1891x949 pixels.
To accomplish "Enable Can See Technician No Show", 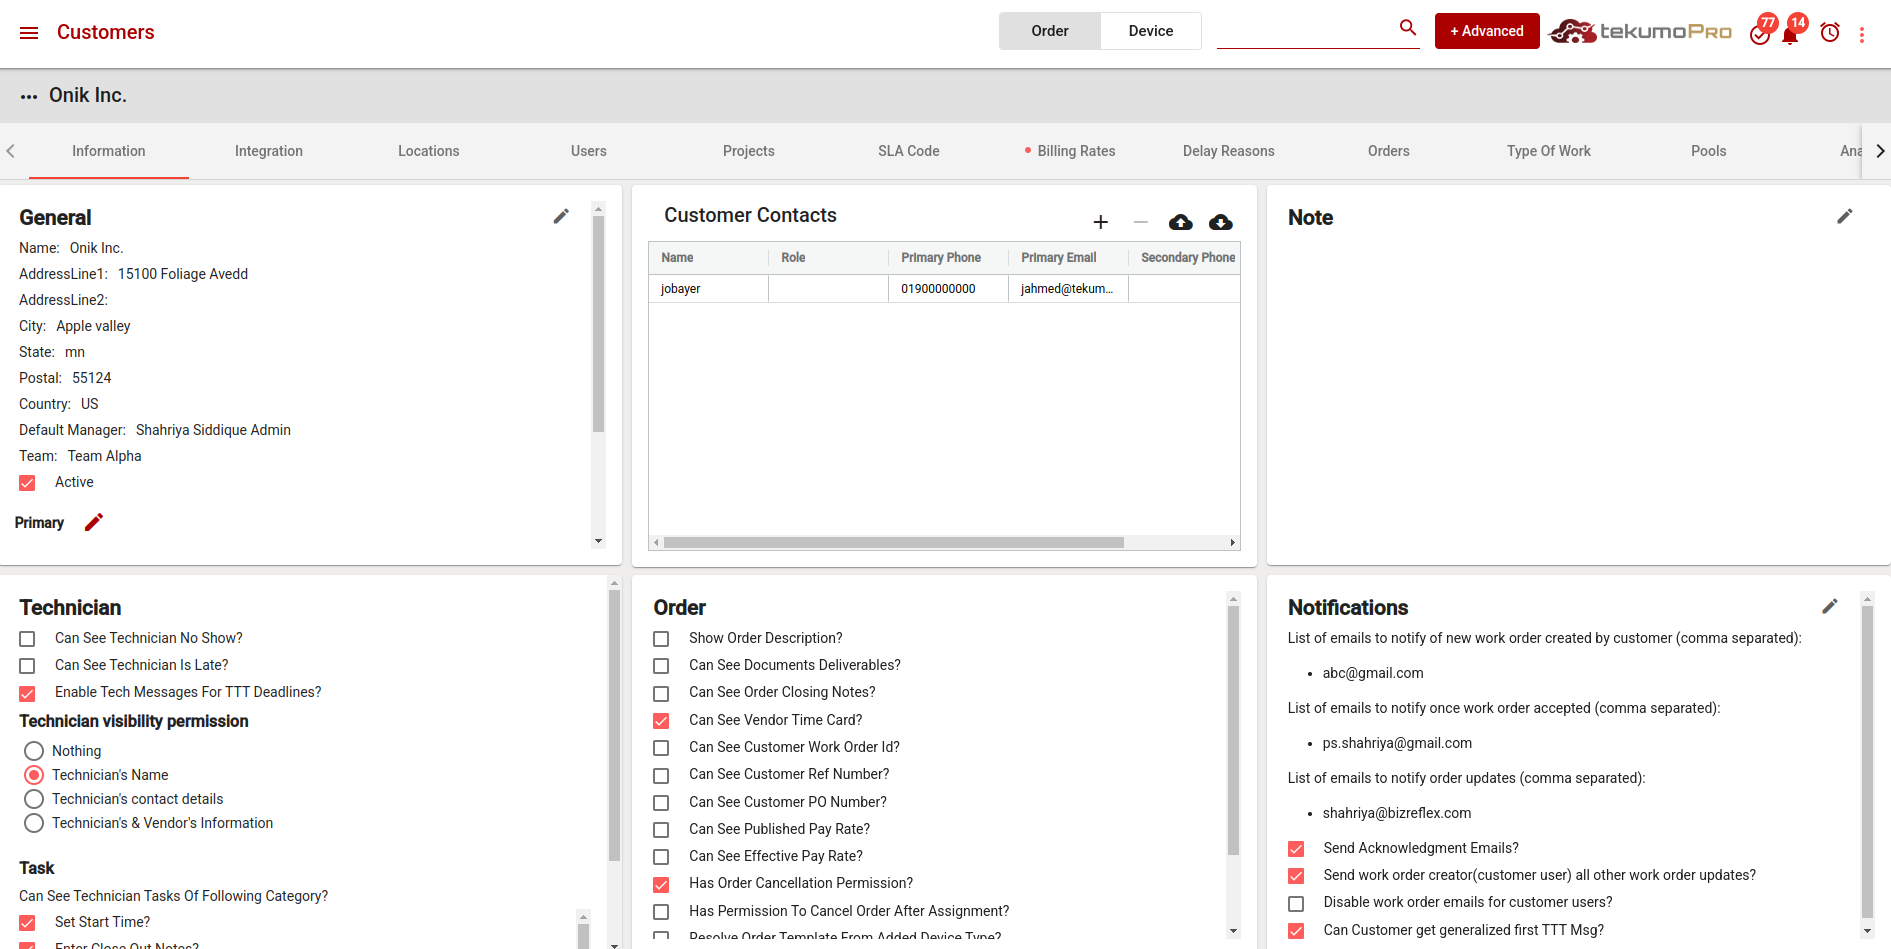I will coord(28,639).
